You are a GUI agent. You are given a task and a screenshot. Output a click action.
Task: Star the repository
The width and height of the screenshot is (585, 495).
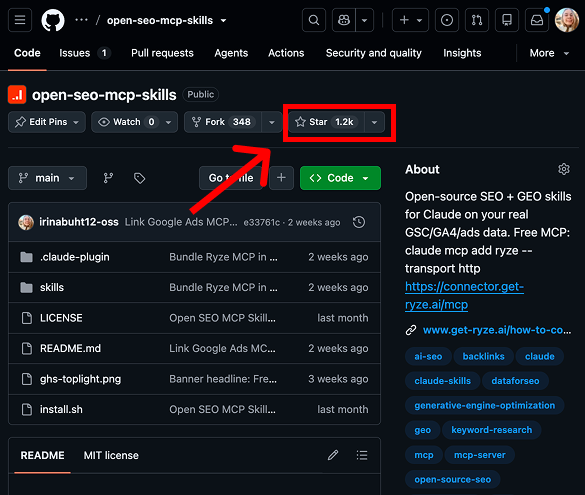tap(326, 122)
